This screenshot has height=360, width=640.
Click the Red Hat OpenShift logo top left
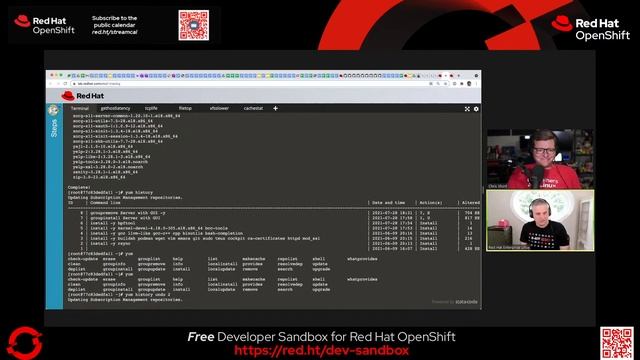pos(44,25)
